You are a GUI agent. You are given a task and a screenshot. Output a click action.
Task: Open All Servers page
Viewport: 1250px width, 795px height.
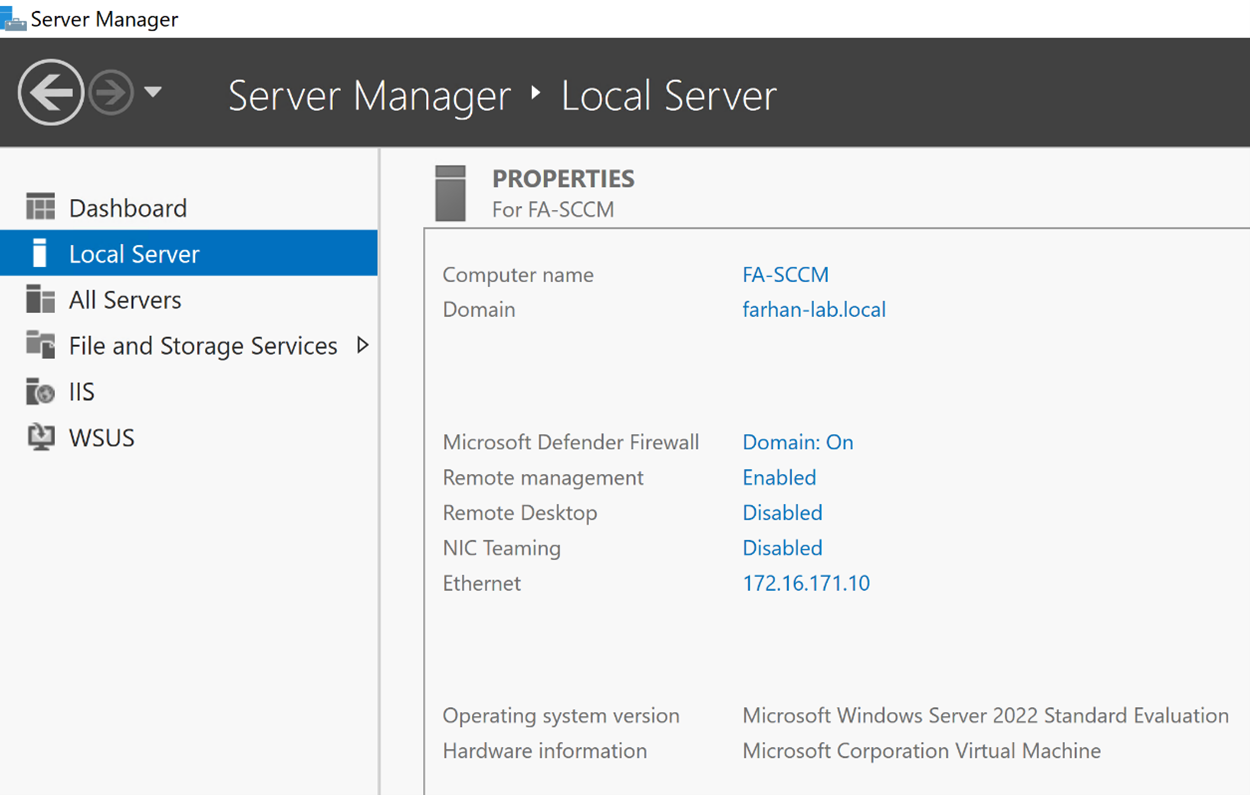(125, 300)
